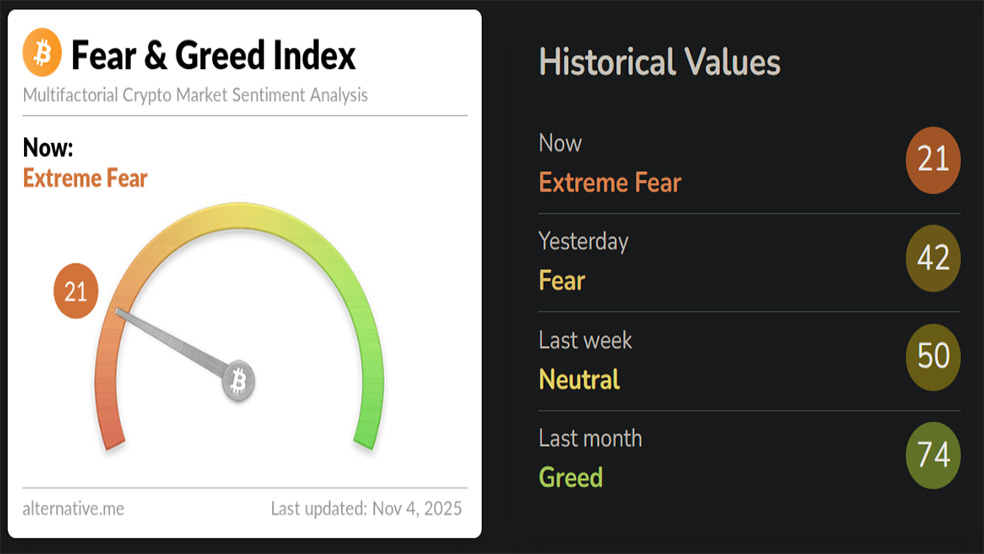The height and width of the screenshot is (554, 984).
Task: Click the Last updated Nov 4, 2025 text
Action: (366, 508)
